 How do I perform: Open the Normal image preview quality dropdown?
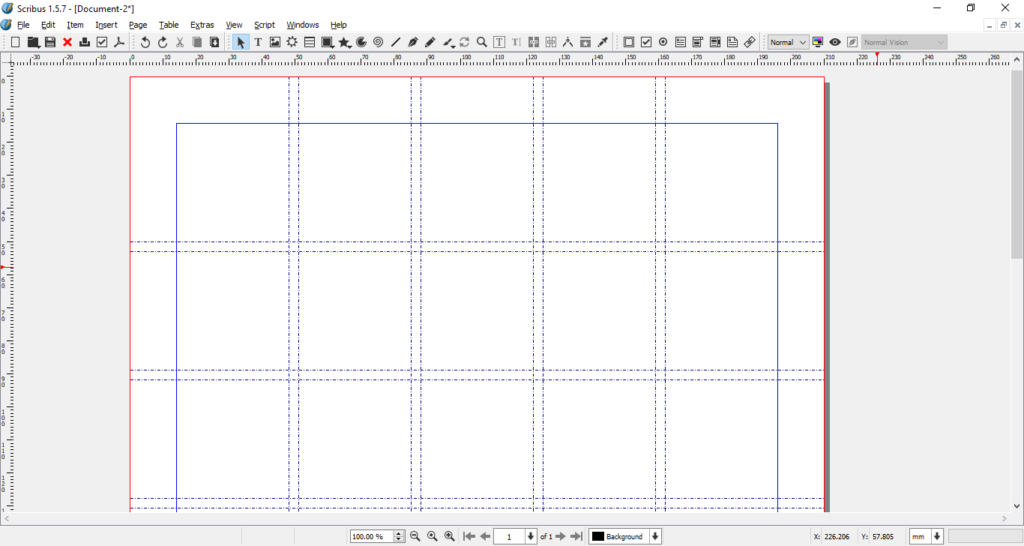788,42
